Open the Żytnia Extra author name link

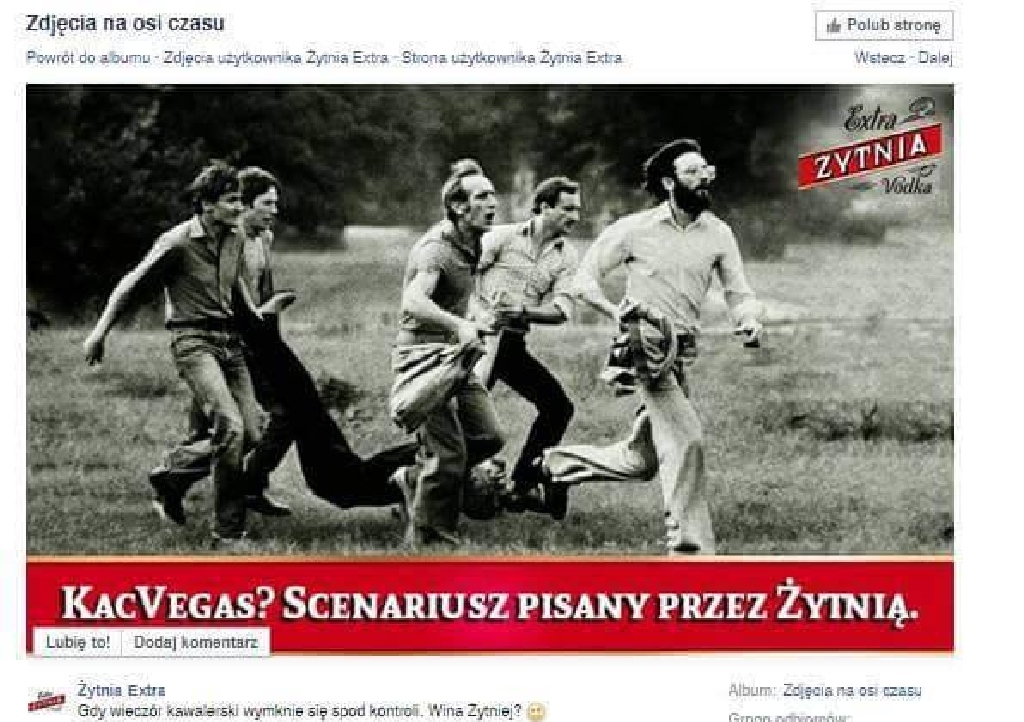(121, 690)
